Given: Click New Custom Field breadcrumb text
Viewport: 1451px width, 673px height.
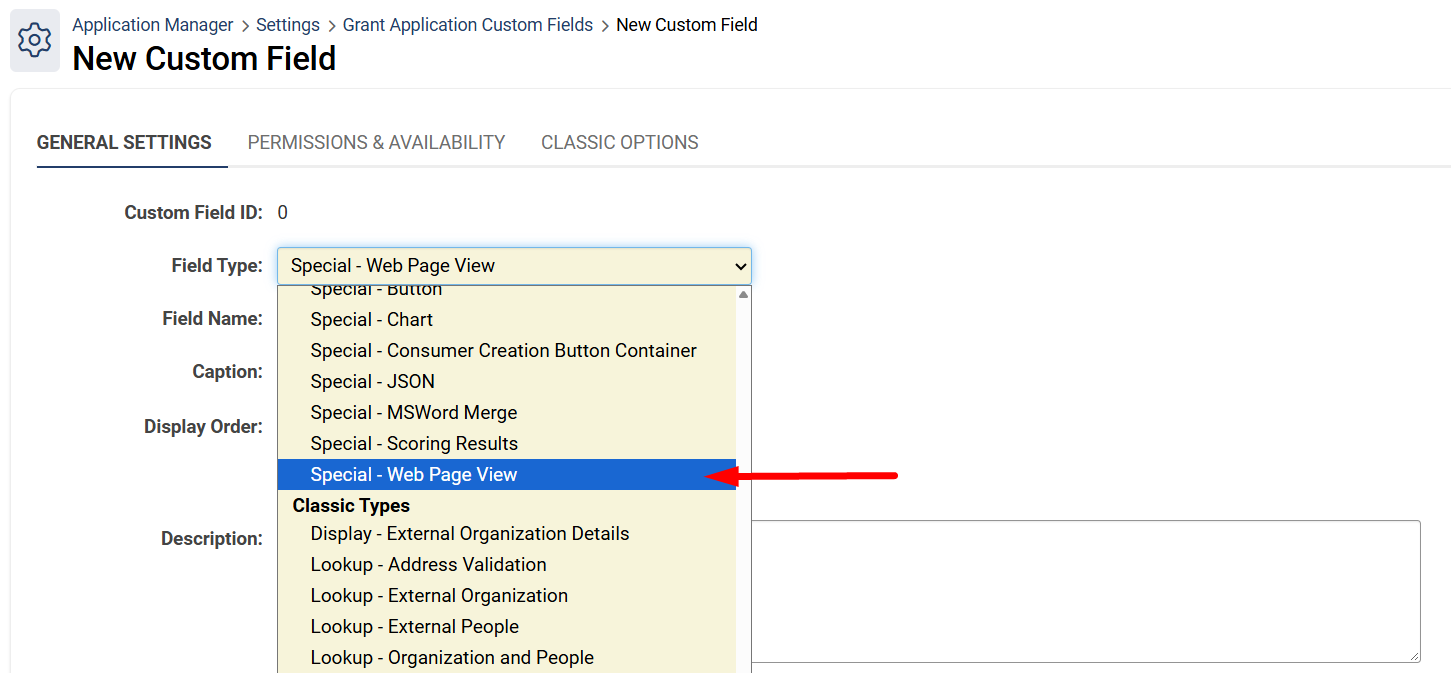Looking at the screenshot, I should (687, 25).
